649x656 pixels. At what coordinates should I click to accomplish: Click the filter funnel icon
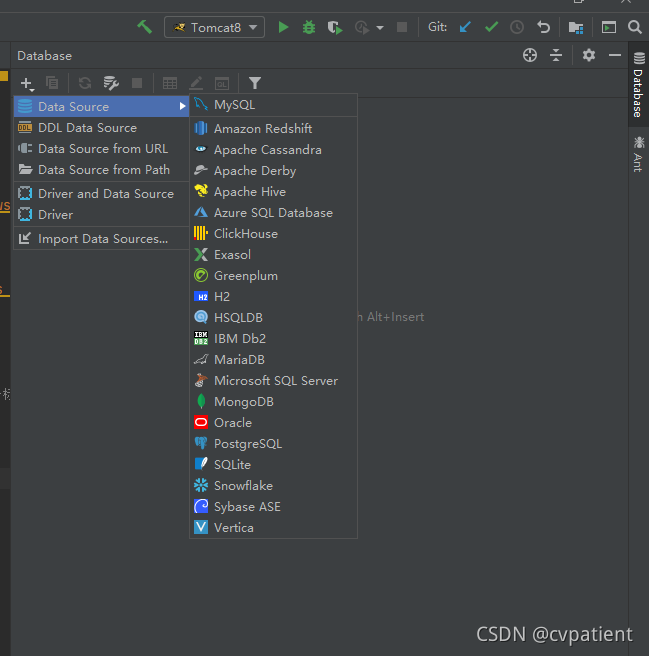tap(255, 83)
